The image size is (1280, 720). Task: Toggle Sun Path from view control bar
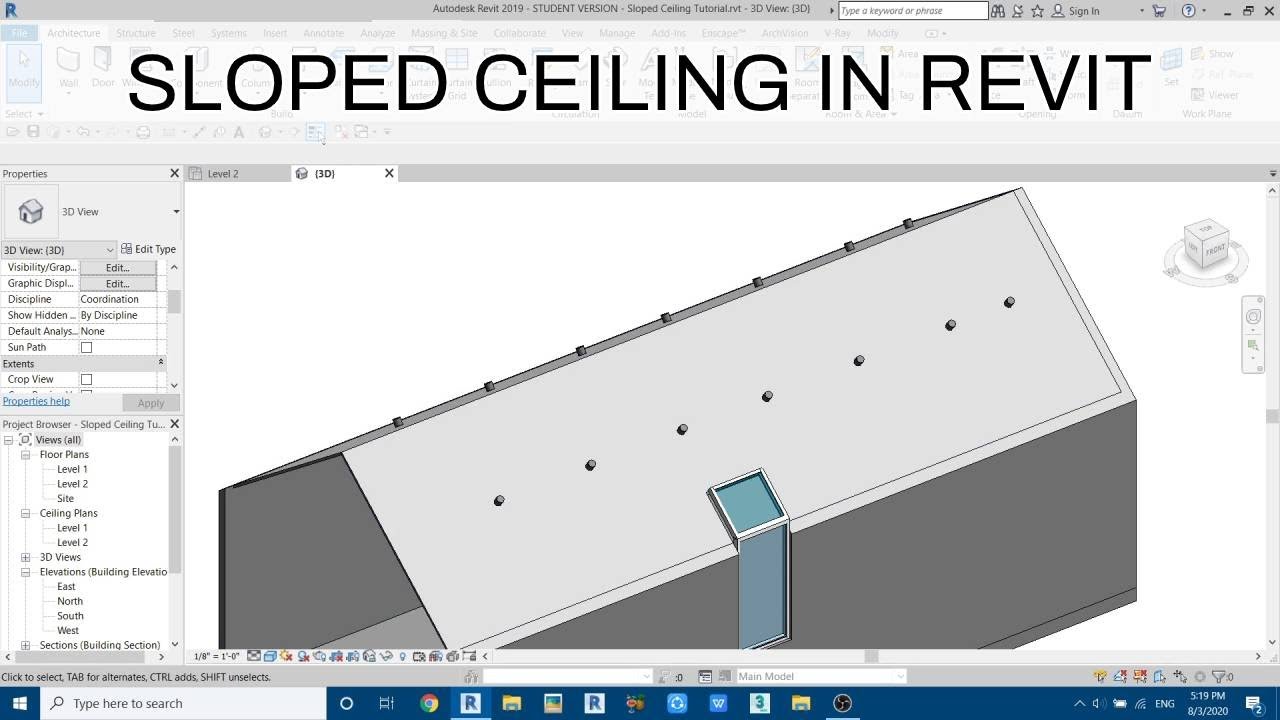click(286, 656)
